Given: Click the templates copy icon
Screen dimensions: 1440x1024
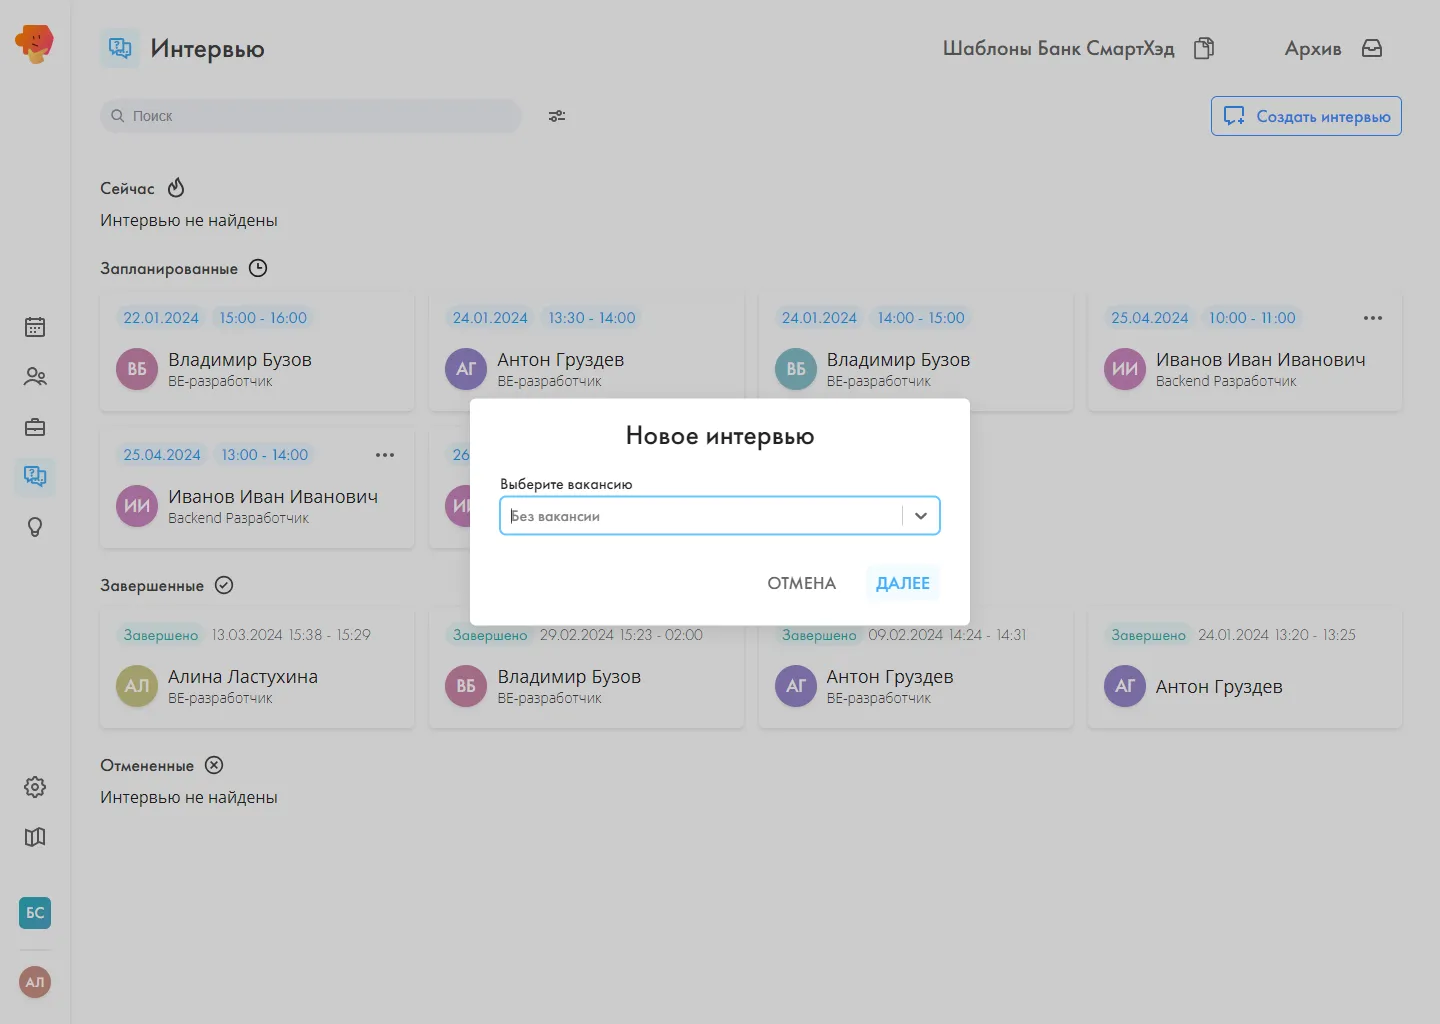Looking at the screenshot, I should click(1204, 48).
